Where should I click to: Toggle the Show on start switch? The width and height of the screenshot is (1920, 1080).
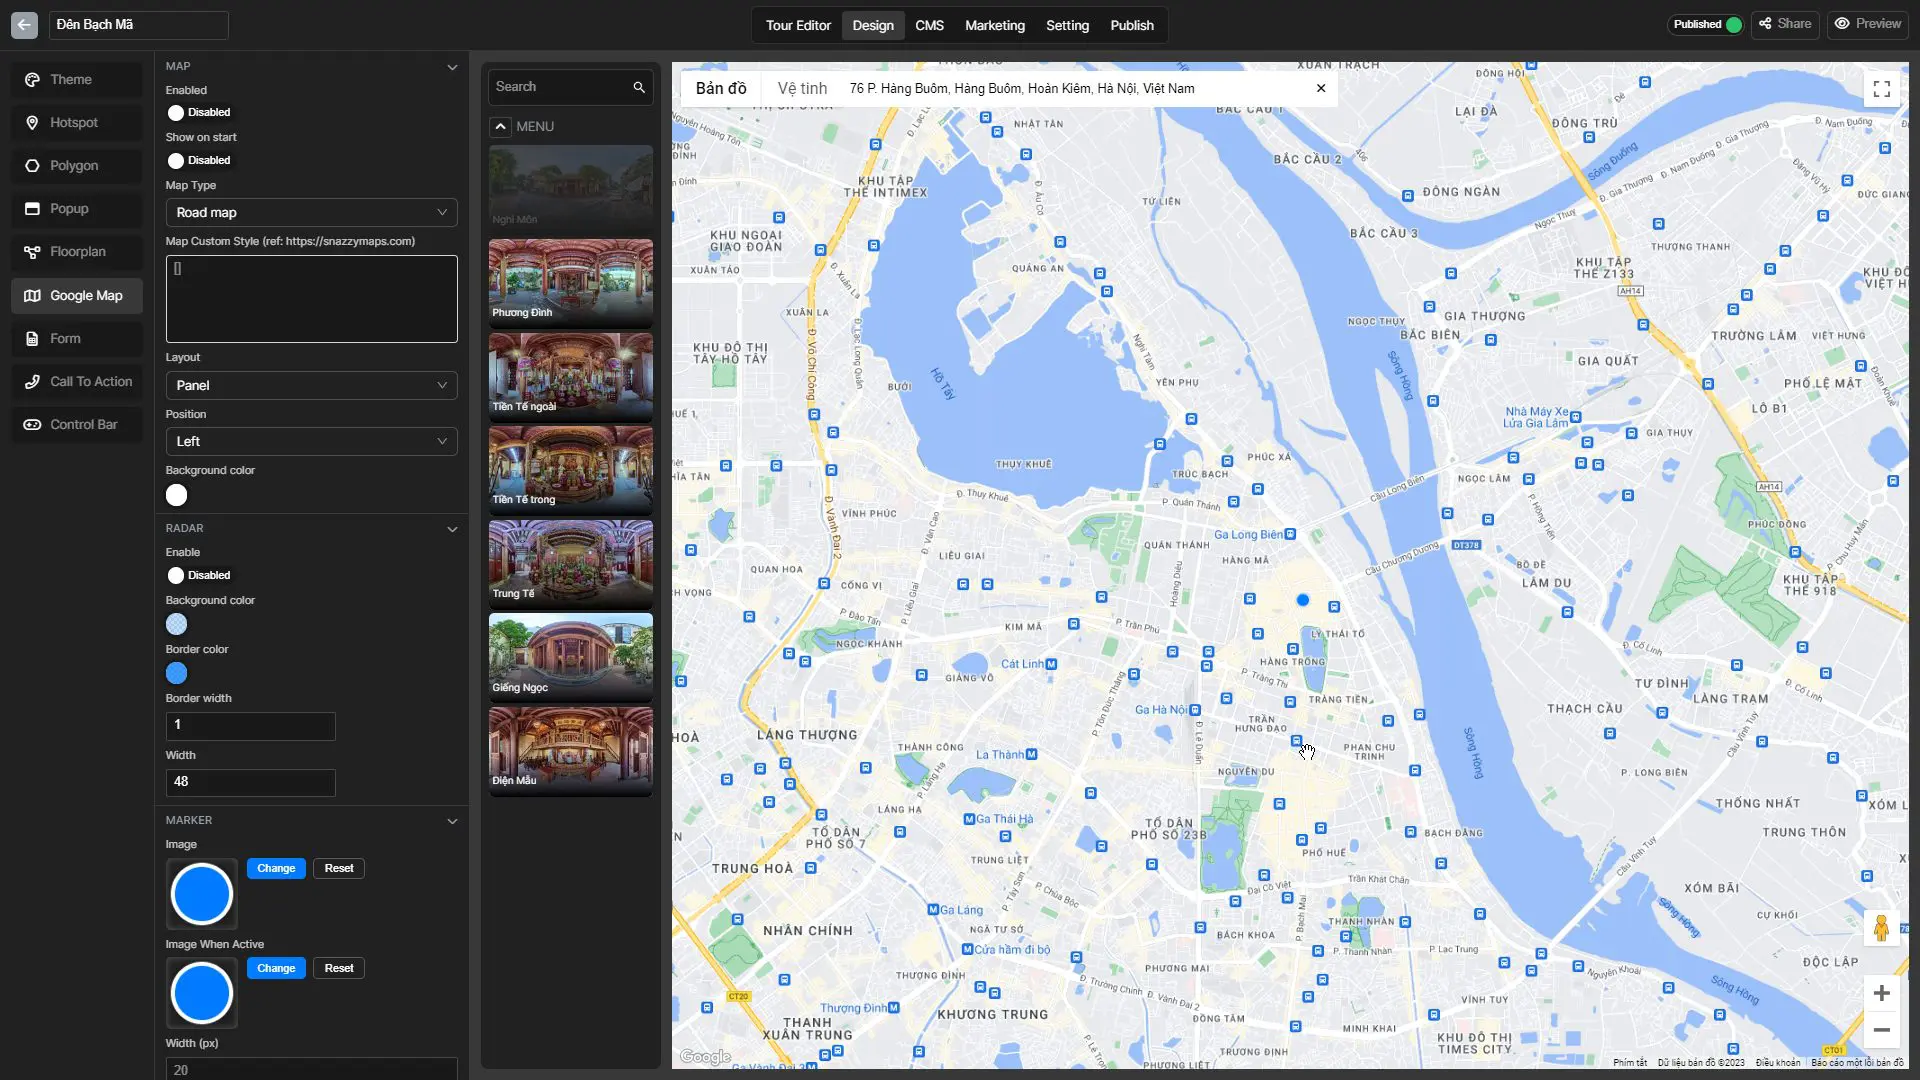pyautogui.click(x=177, y=161)
